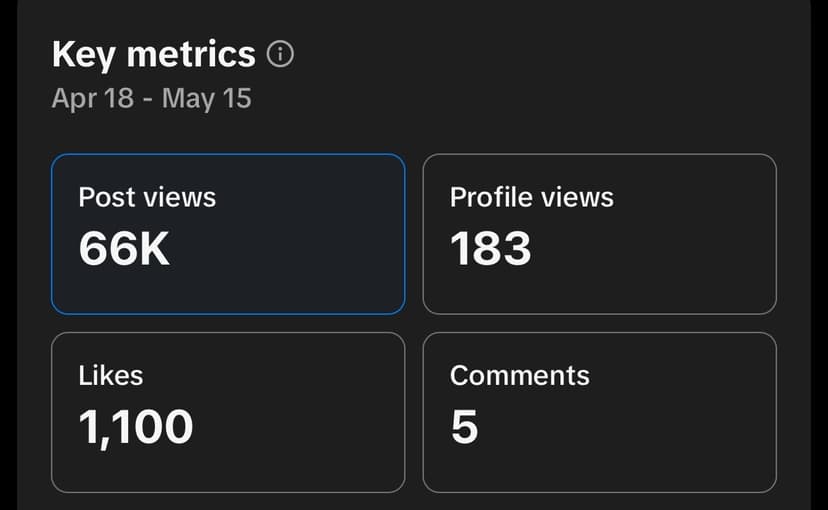828x510 pixels.
Task: Click the "Likes" label text
Action: pos(111,376)
